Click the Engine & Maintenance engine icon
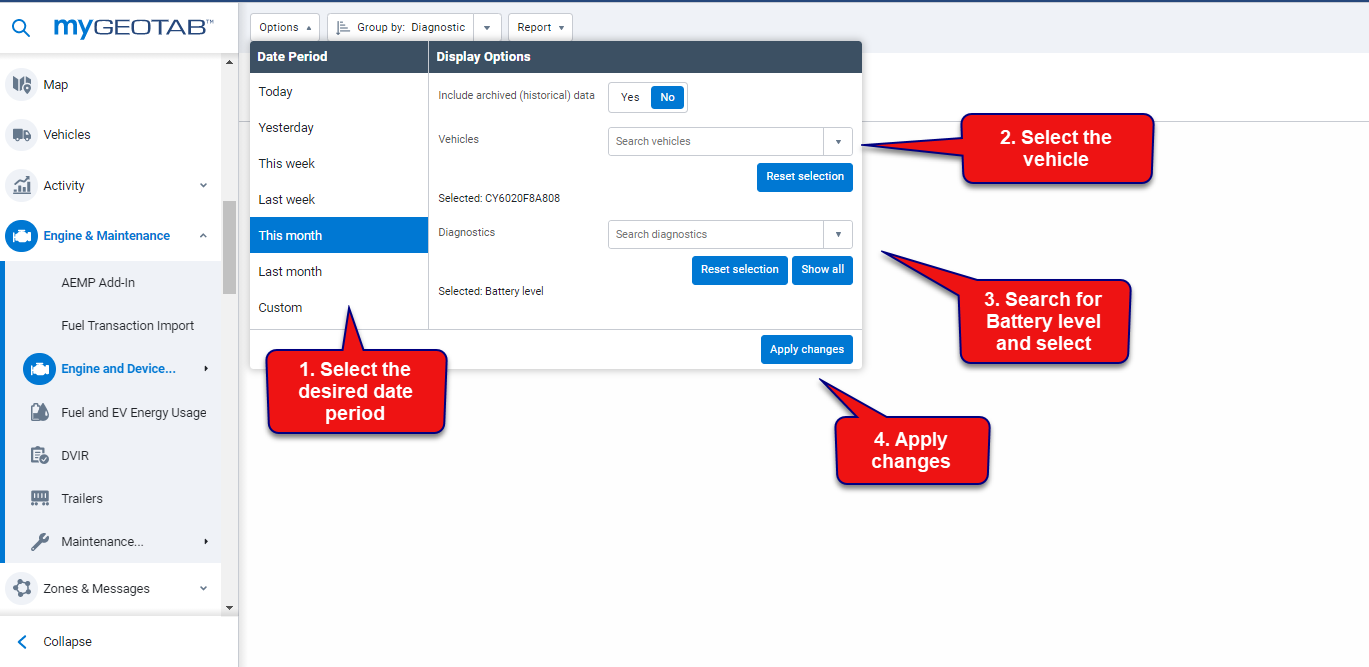 point(21,236)
